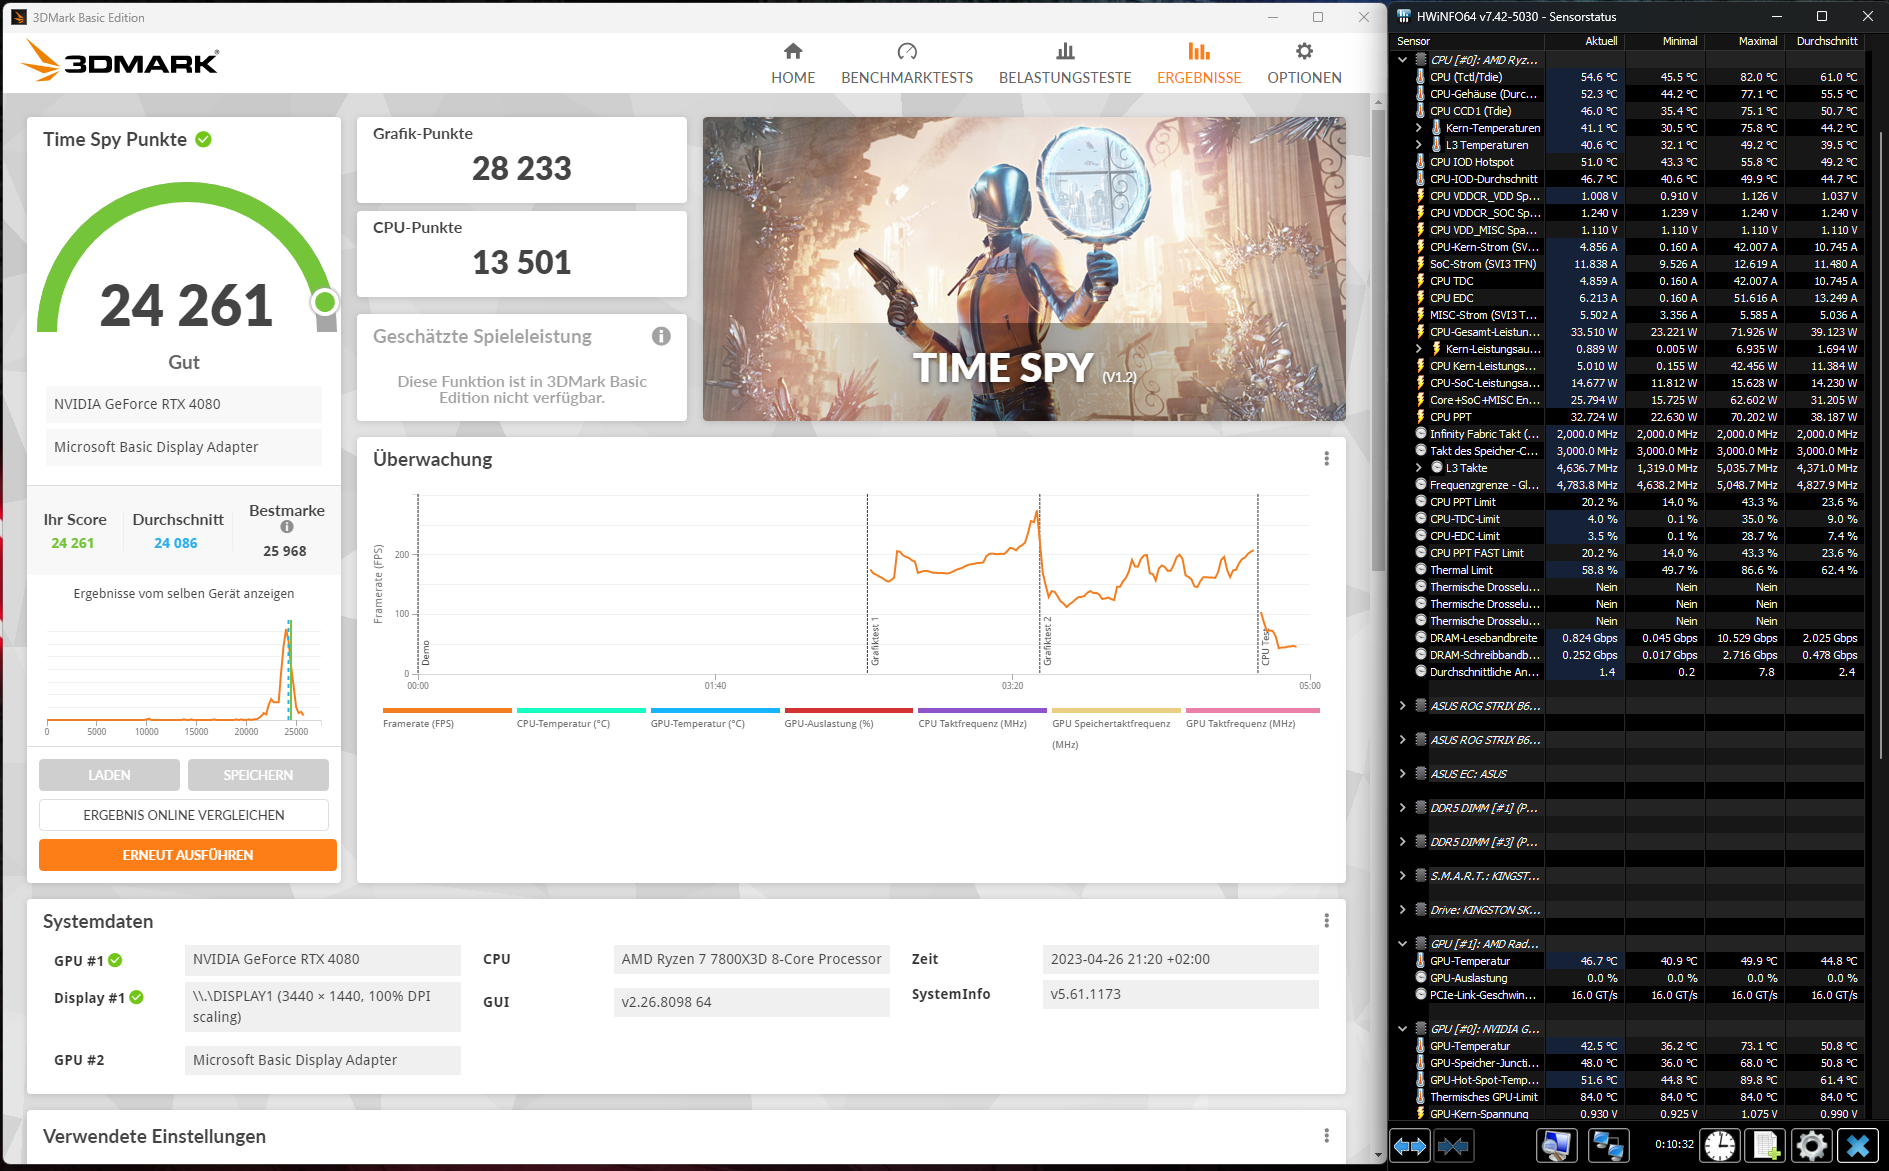Click the clock reset icon in HWiNFO's toolbar
Image resolution: width=1889 pixels, height=1171 pixels.
coord(1720,1146)
